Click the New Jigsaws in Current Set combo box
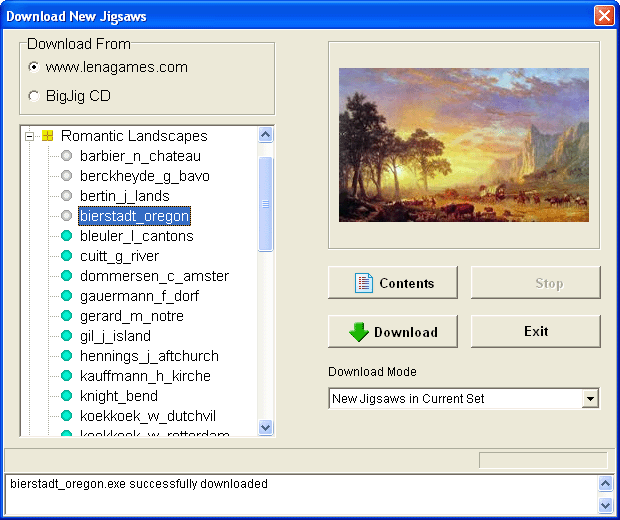Viewport: 620px width, 520px height. [x=464, y=399]
